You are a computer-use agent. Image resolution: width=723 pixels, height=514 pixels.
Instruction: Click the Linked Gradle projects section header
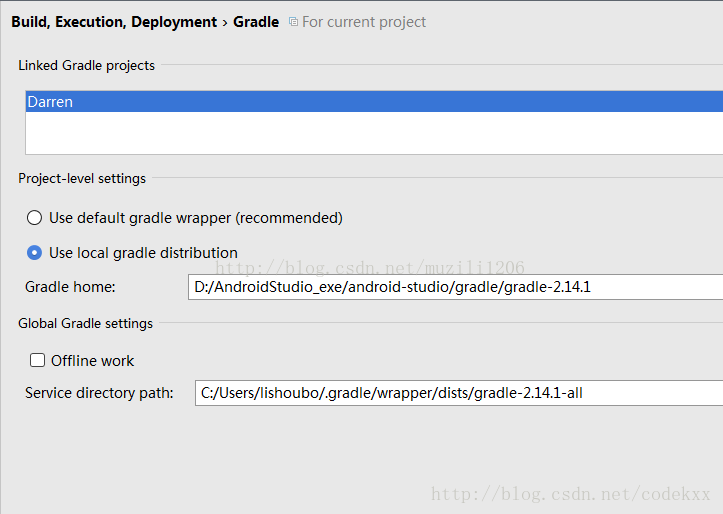86,65
